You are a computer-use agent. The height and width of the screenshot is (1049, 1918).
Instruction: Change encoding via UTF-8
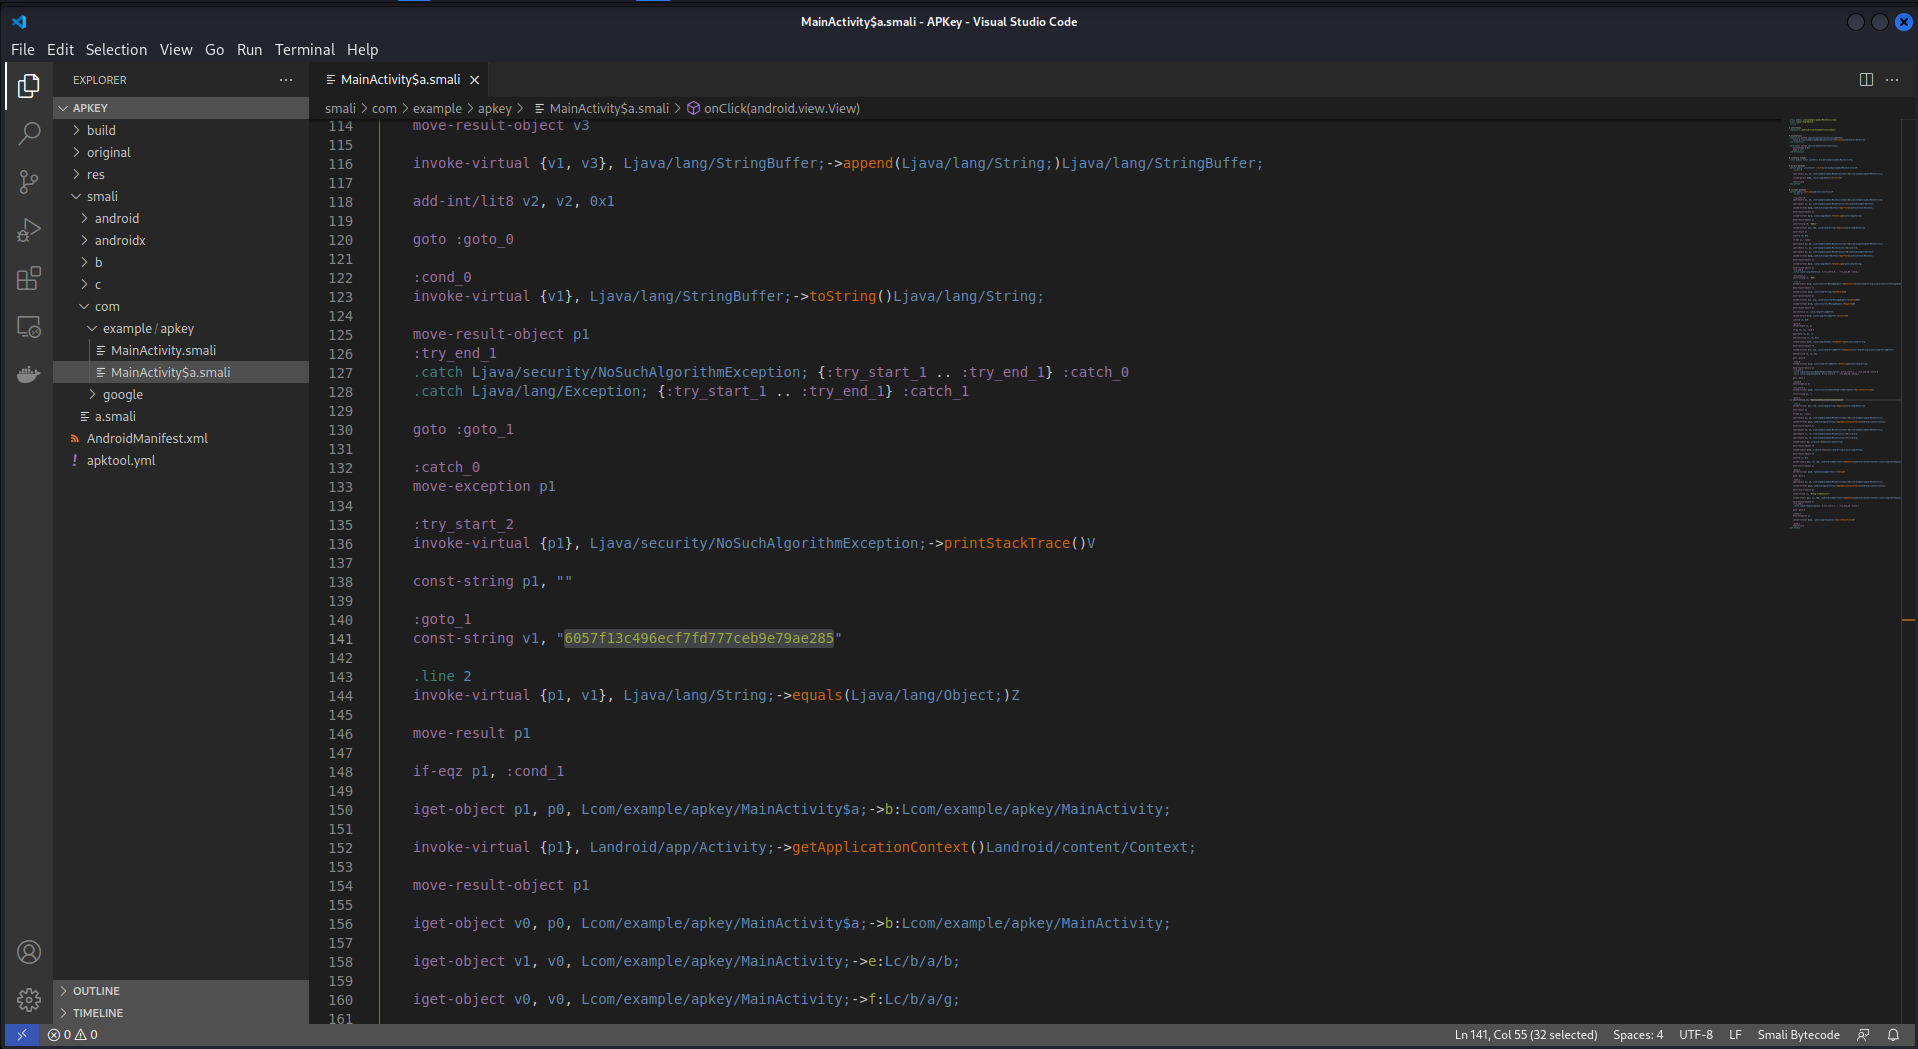tap(1696, 1035)
